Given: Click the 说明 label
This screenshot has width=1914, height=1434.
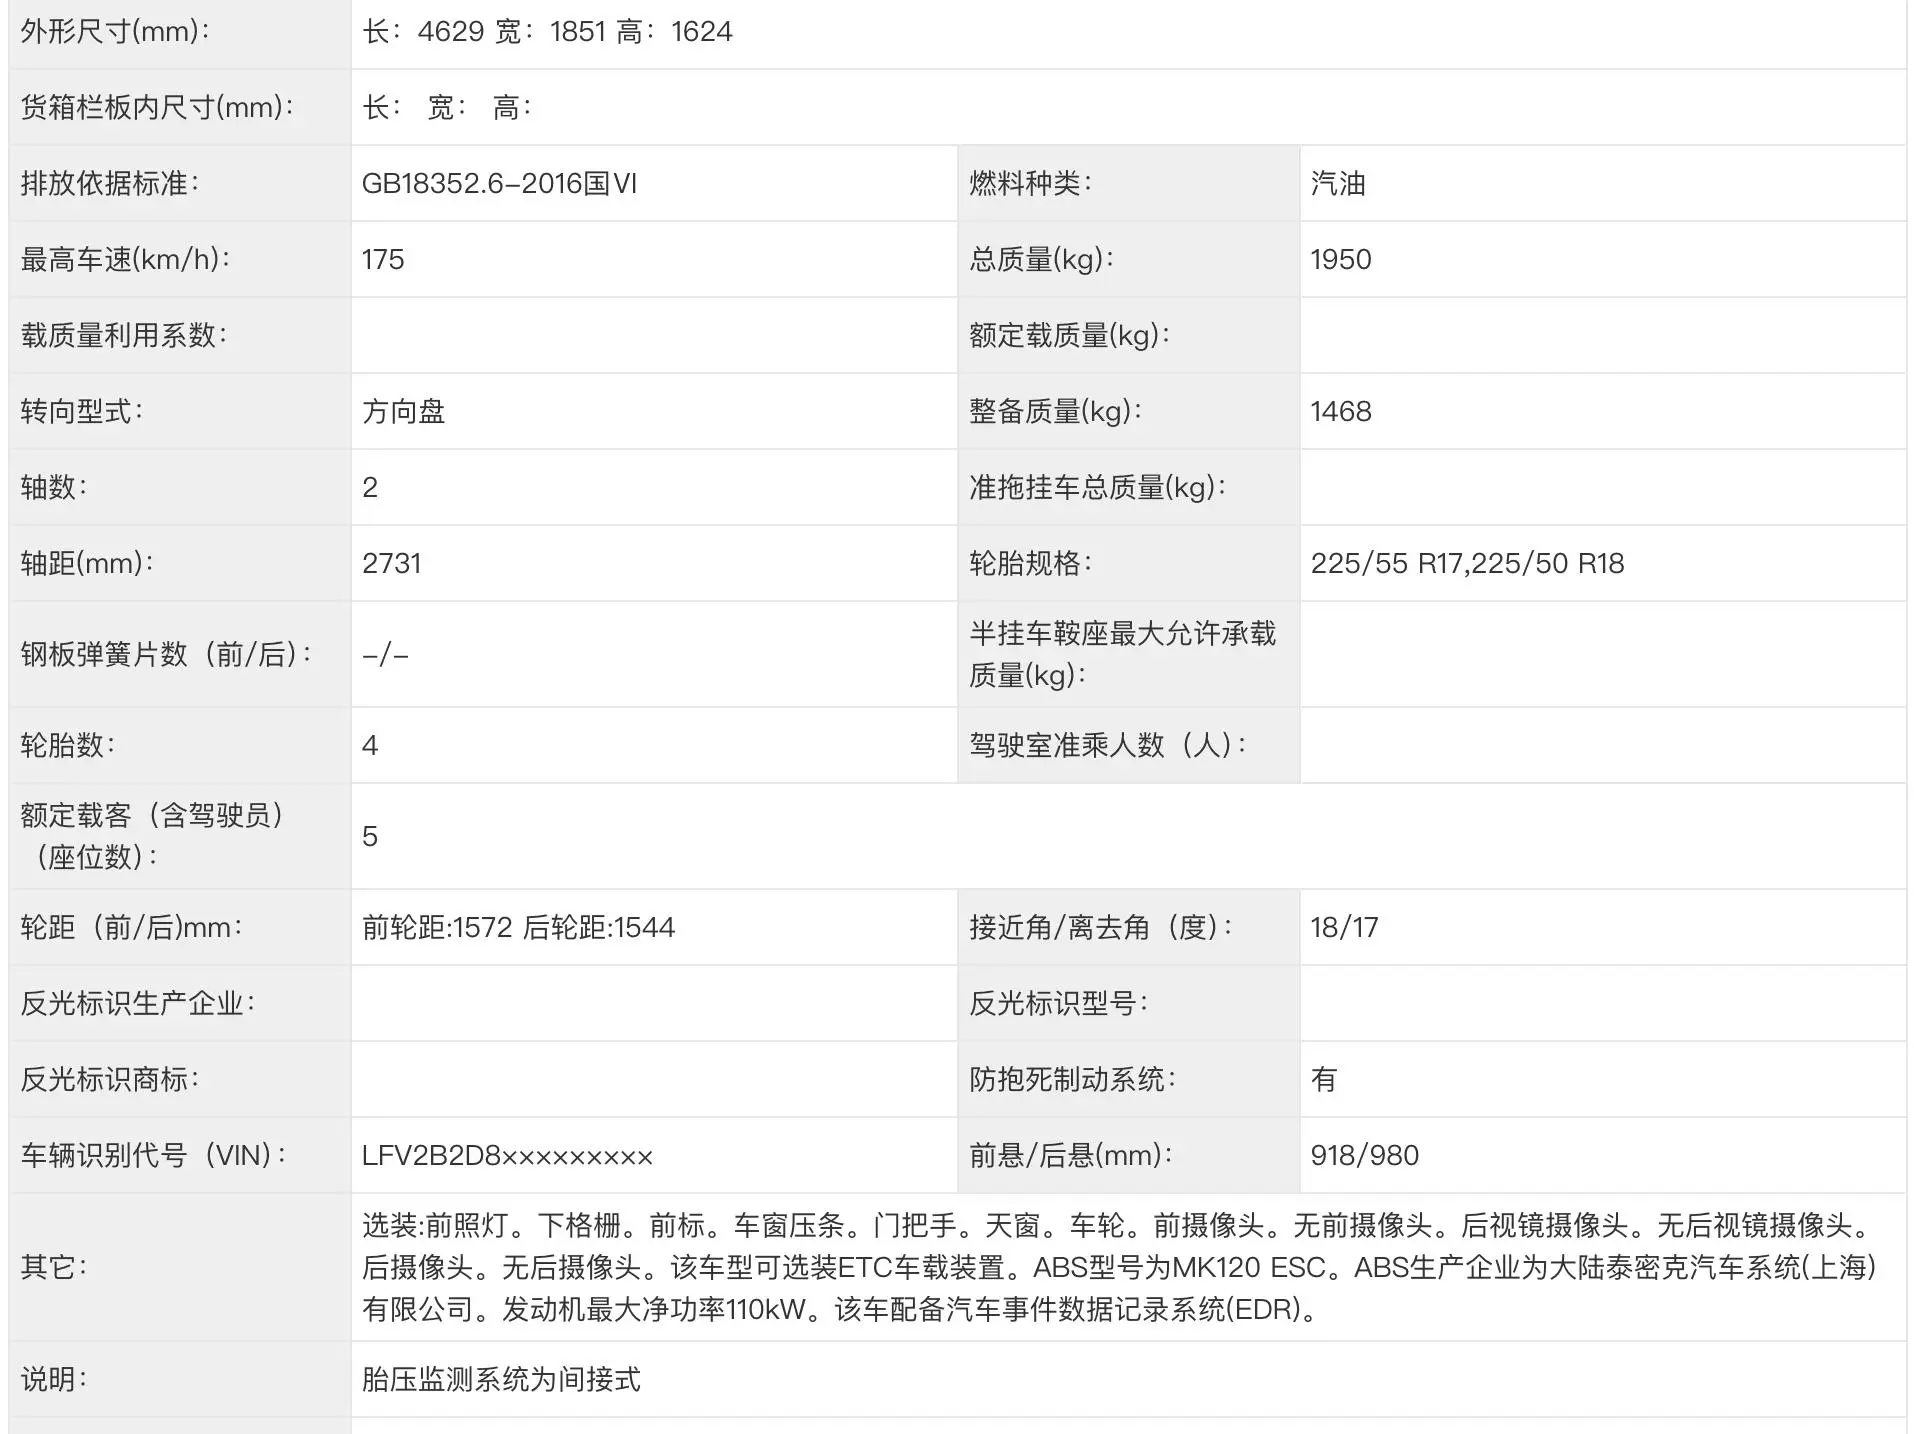Looking at the screenshot, I should tap(54, 1380).
